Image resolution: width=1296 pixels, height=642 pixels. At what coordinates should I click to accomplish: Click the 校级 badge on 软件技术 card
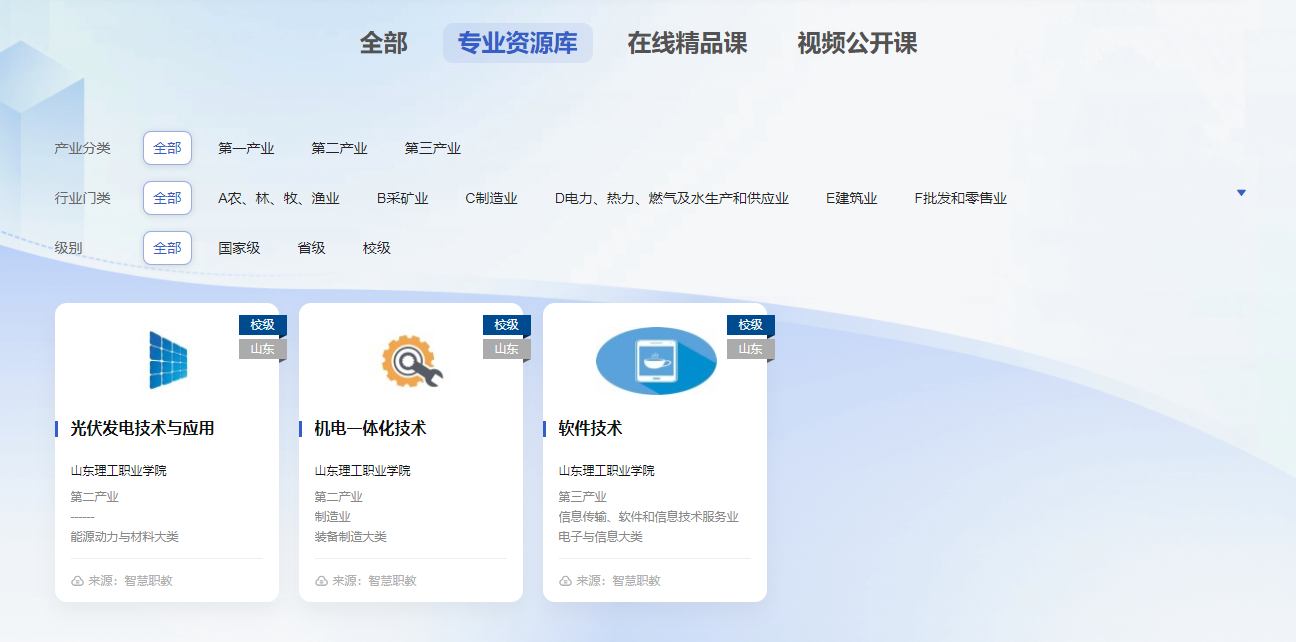point(751,325)
